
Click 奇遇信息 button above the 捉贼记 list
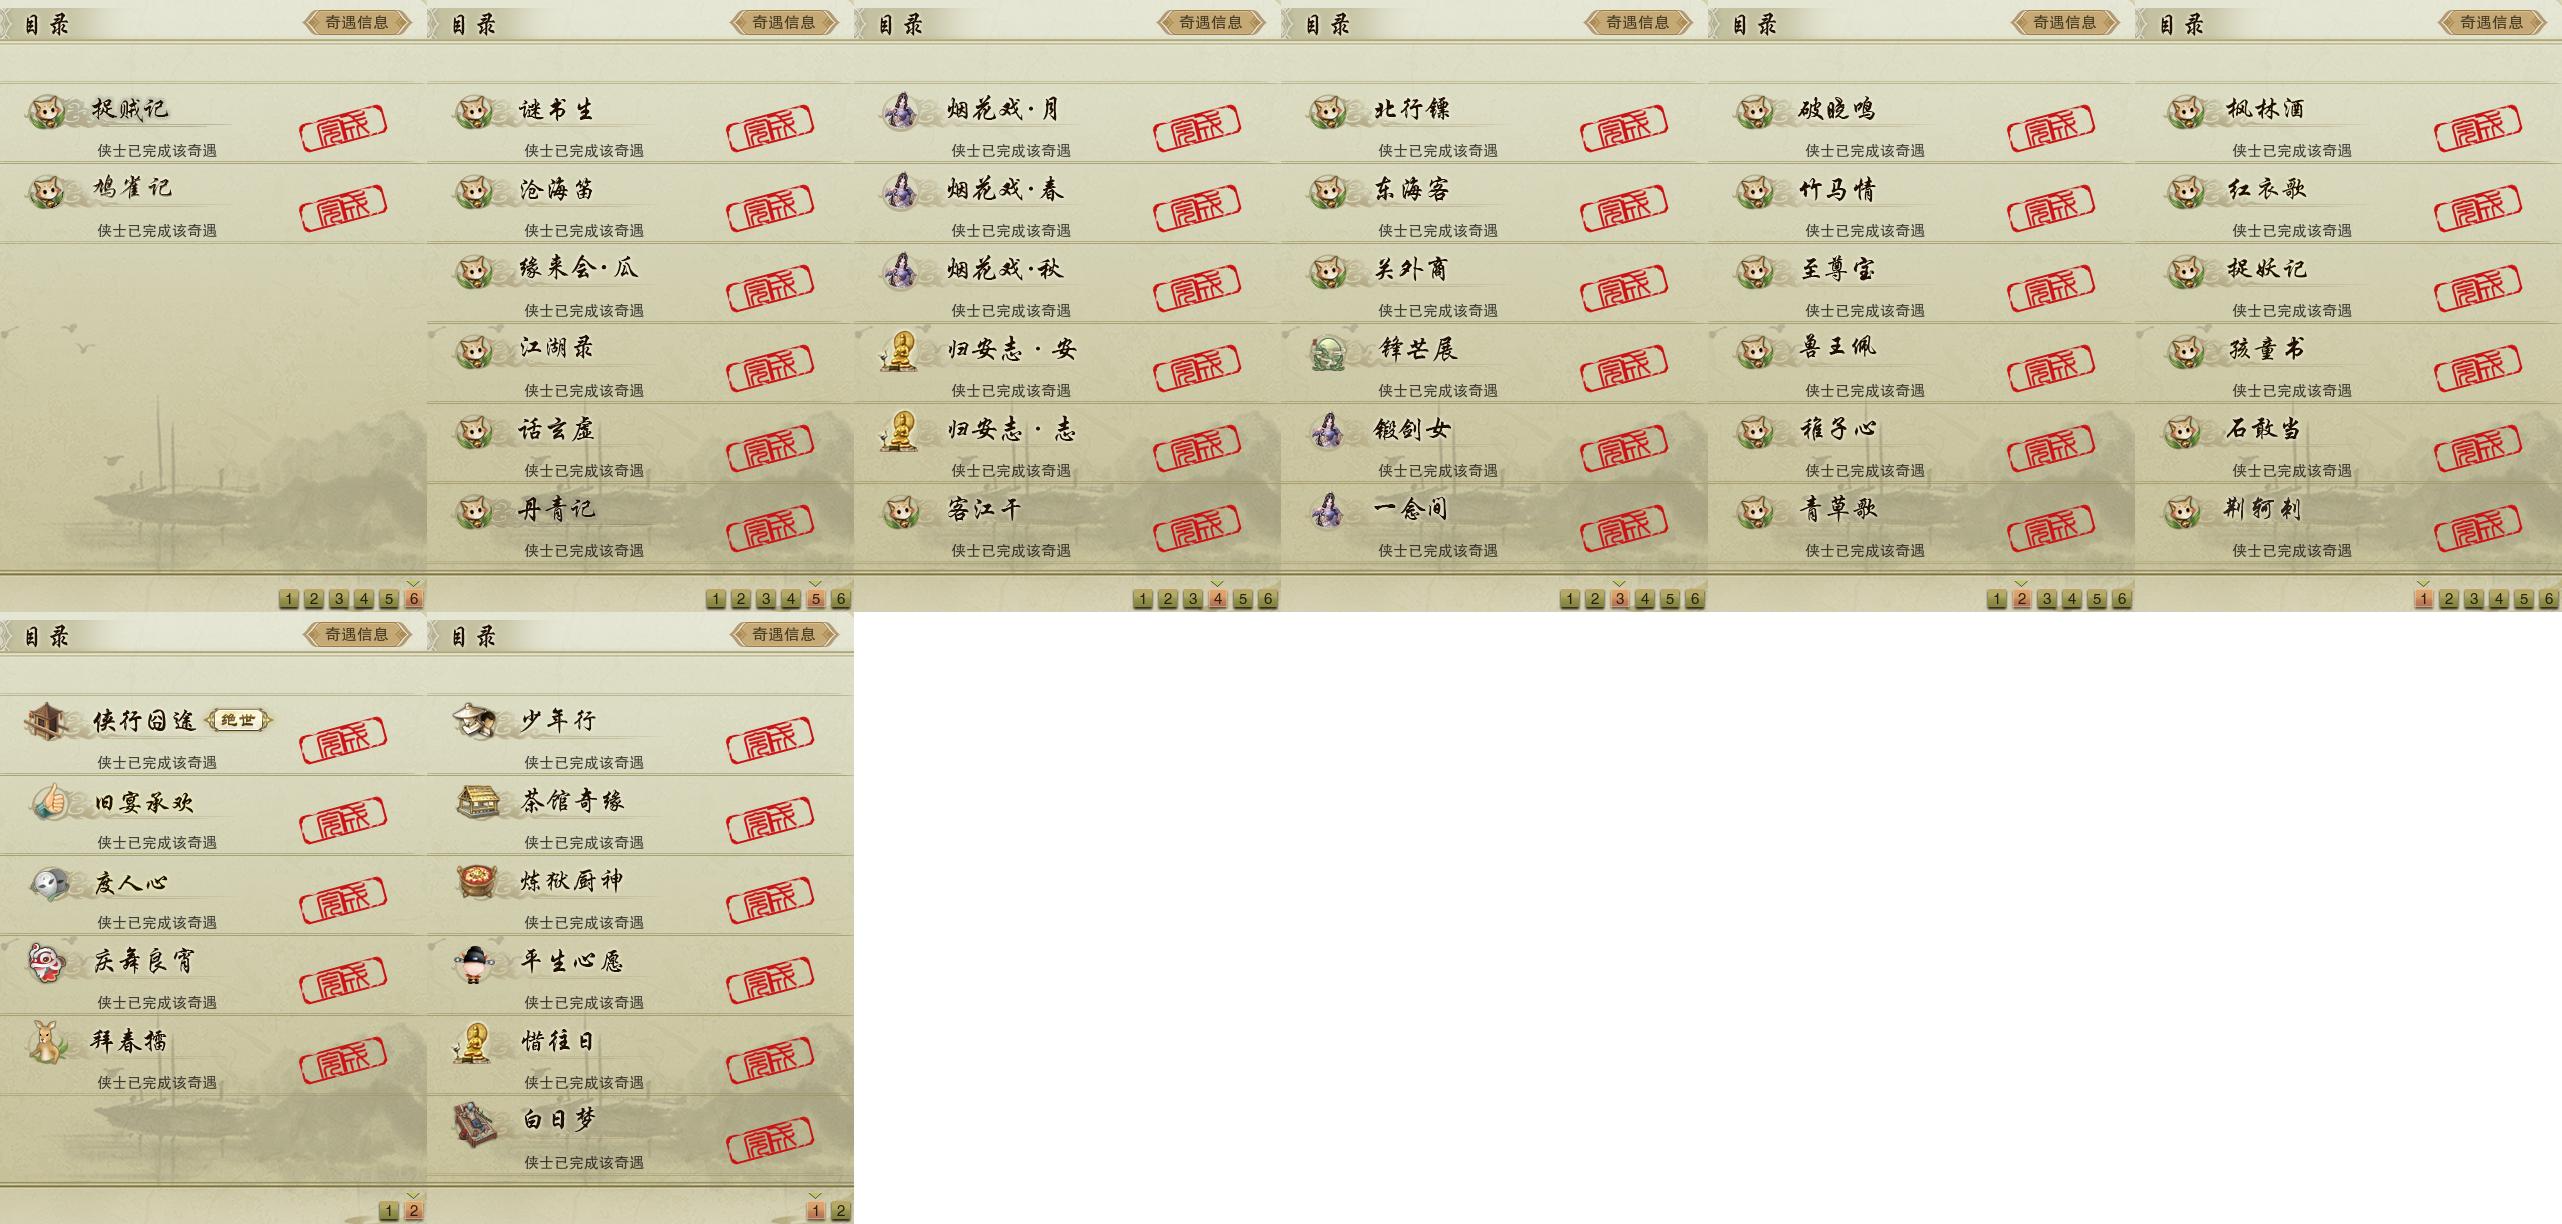357,22
